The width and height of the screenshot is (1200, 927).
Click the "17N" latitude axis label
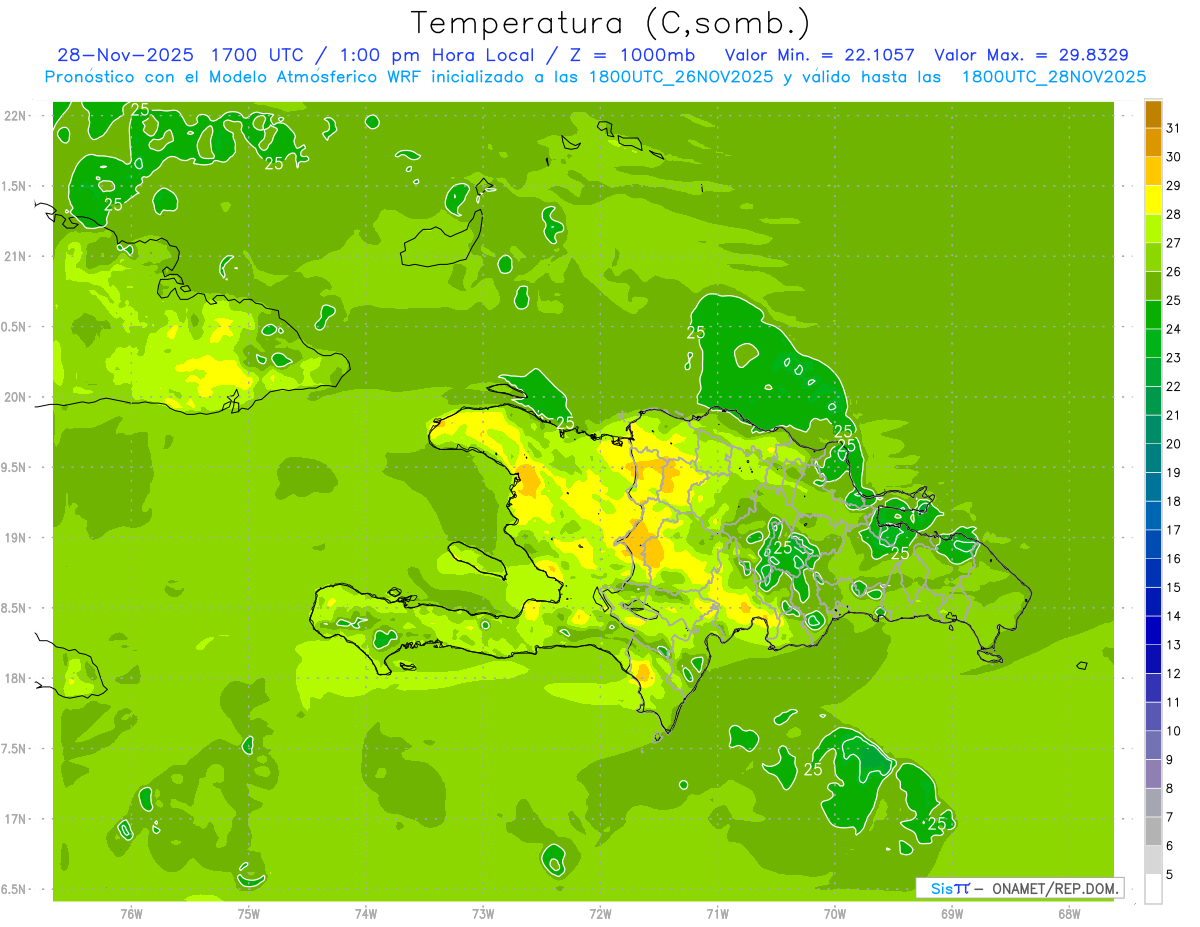point(16,819)
